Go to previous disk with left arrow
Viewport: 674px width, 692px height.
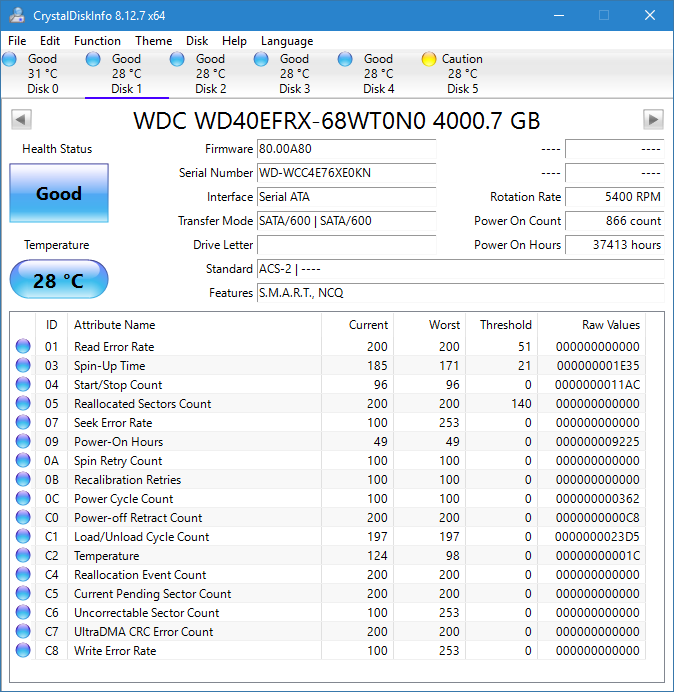[21, 120]
